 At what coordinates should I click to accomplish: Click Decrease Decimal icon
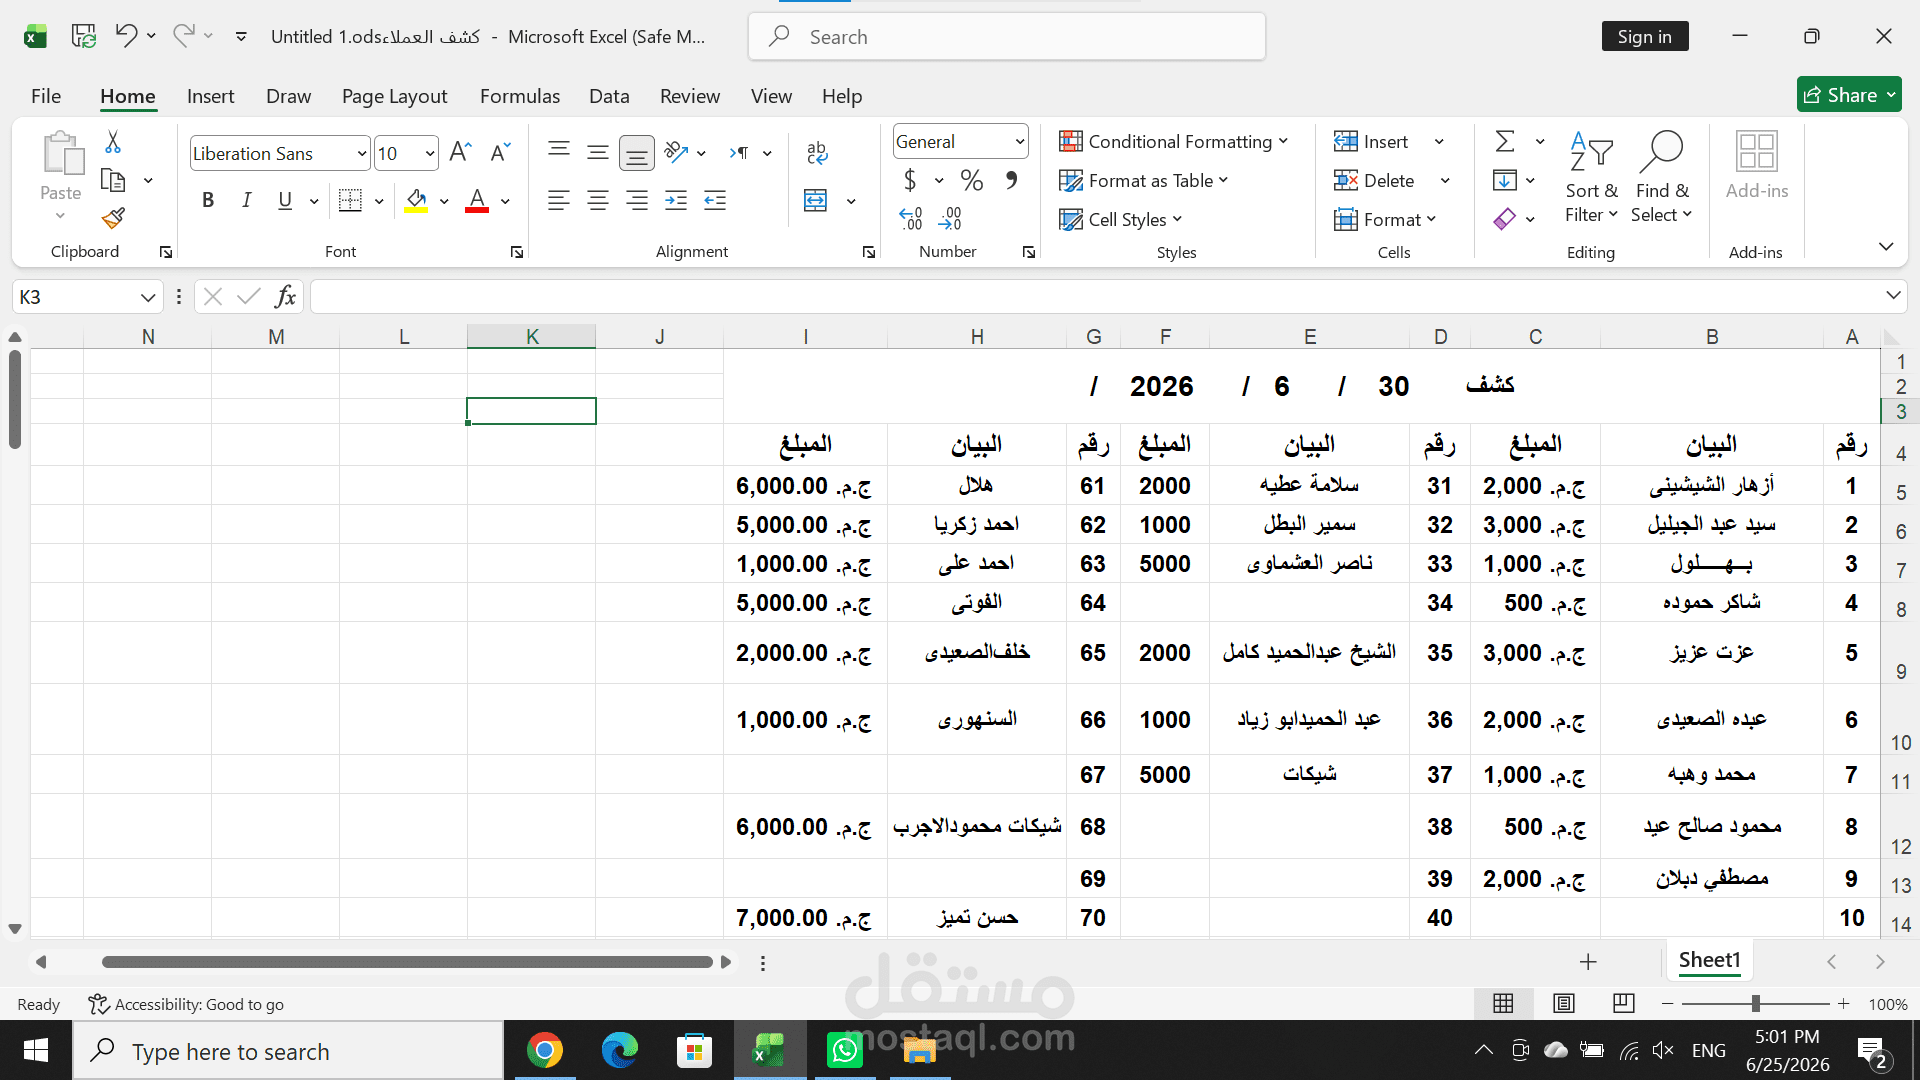[950, 218]
